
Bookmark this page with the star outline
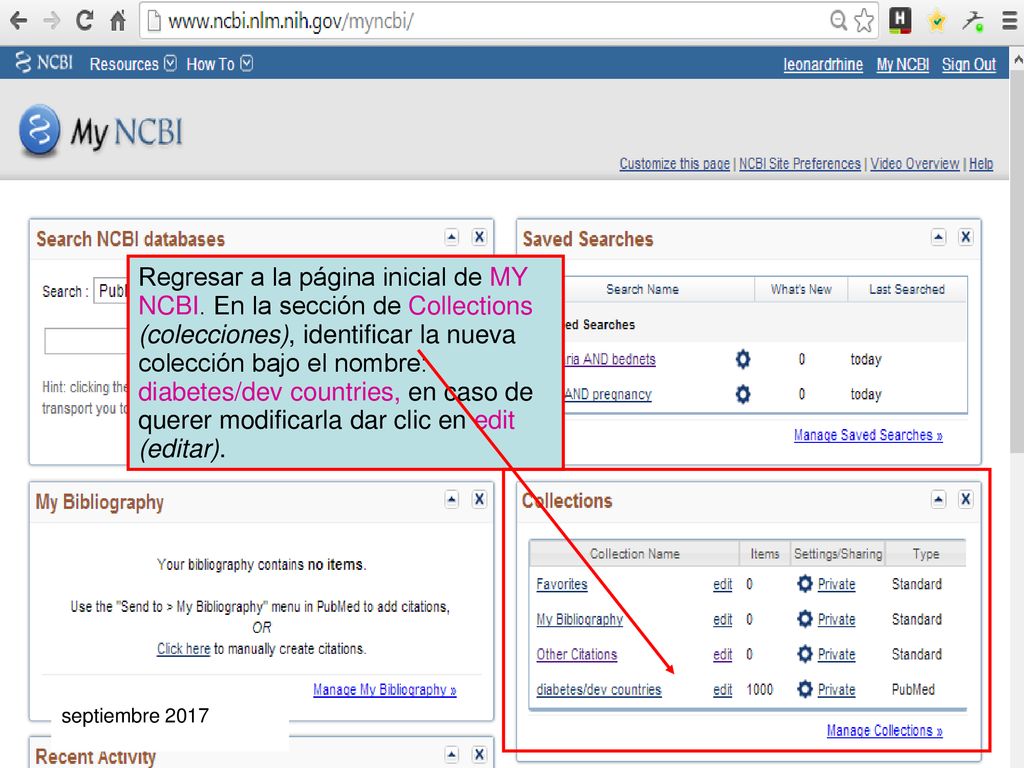pos(864,20)
